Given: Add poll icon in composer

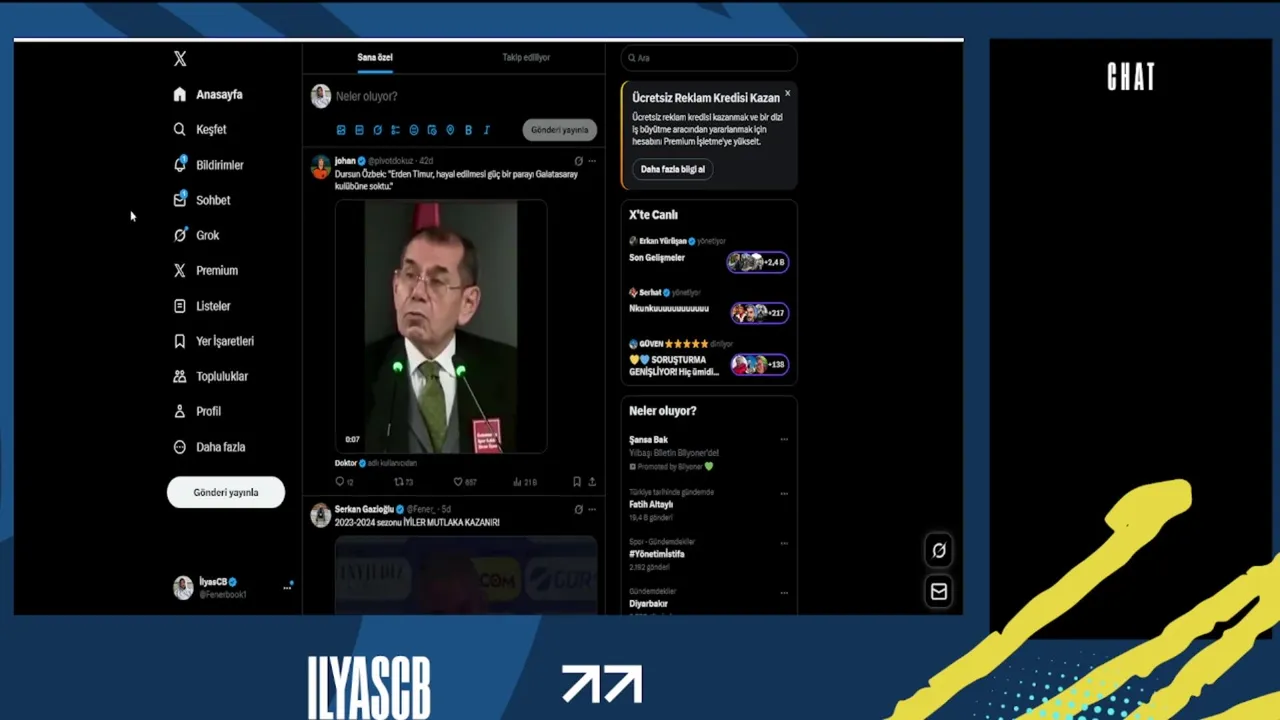Looking at the screenshot, I should [x=395, y=130].
